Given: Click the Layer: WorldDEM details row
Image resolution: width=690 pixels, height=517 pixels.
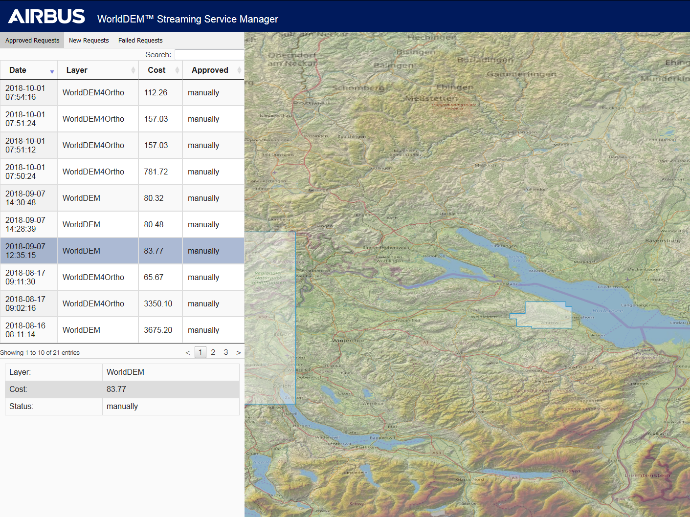Looking at the screenshot, I should (122, 372).
